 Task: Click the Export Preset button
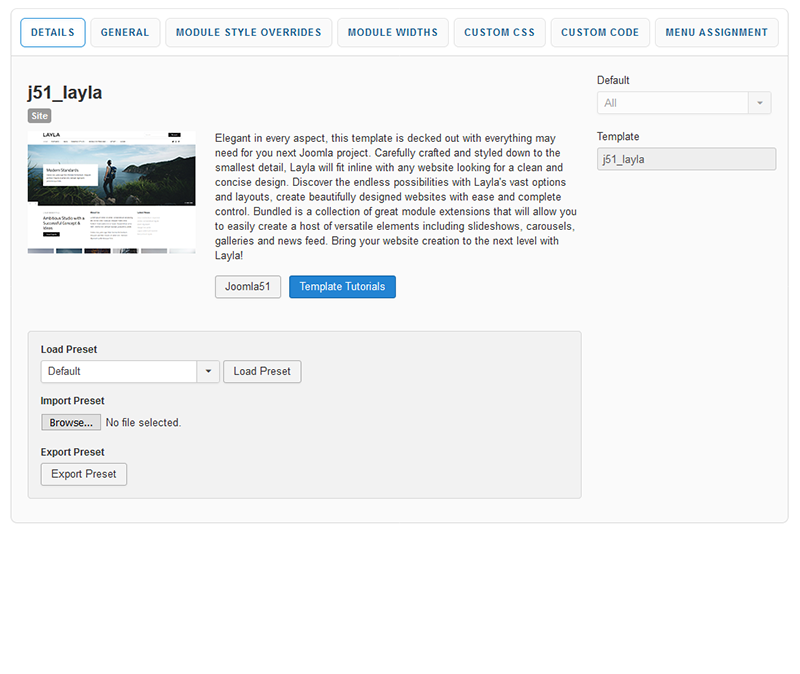pyautogui.click(x=84, y=474)
